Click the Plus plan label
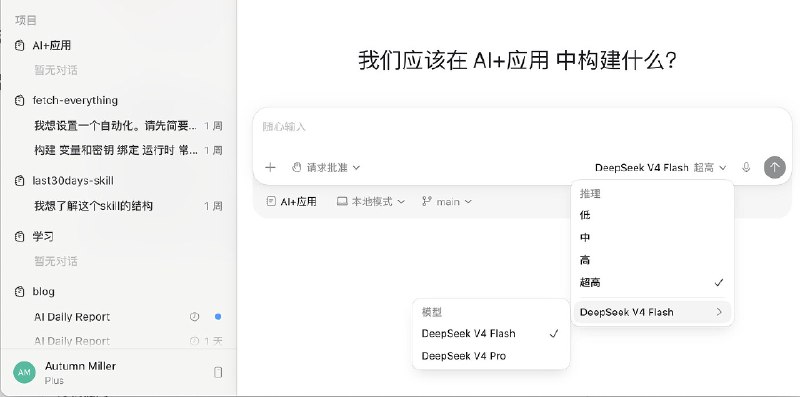The width and height of the screenshot is (800, 397). pos(54,381)
